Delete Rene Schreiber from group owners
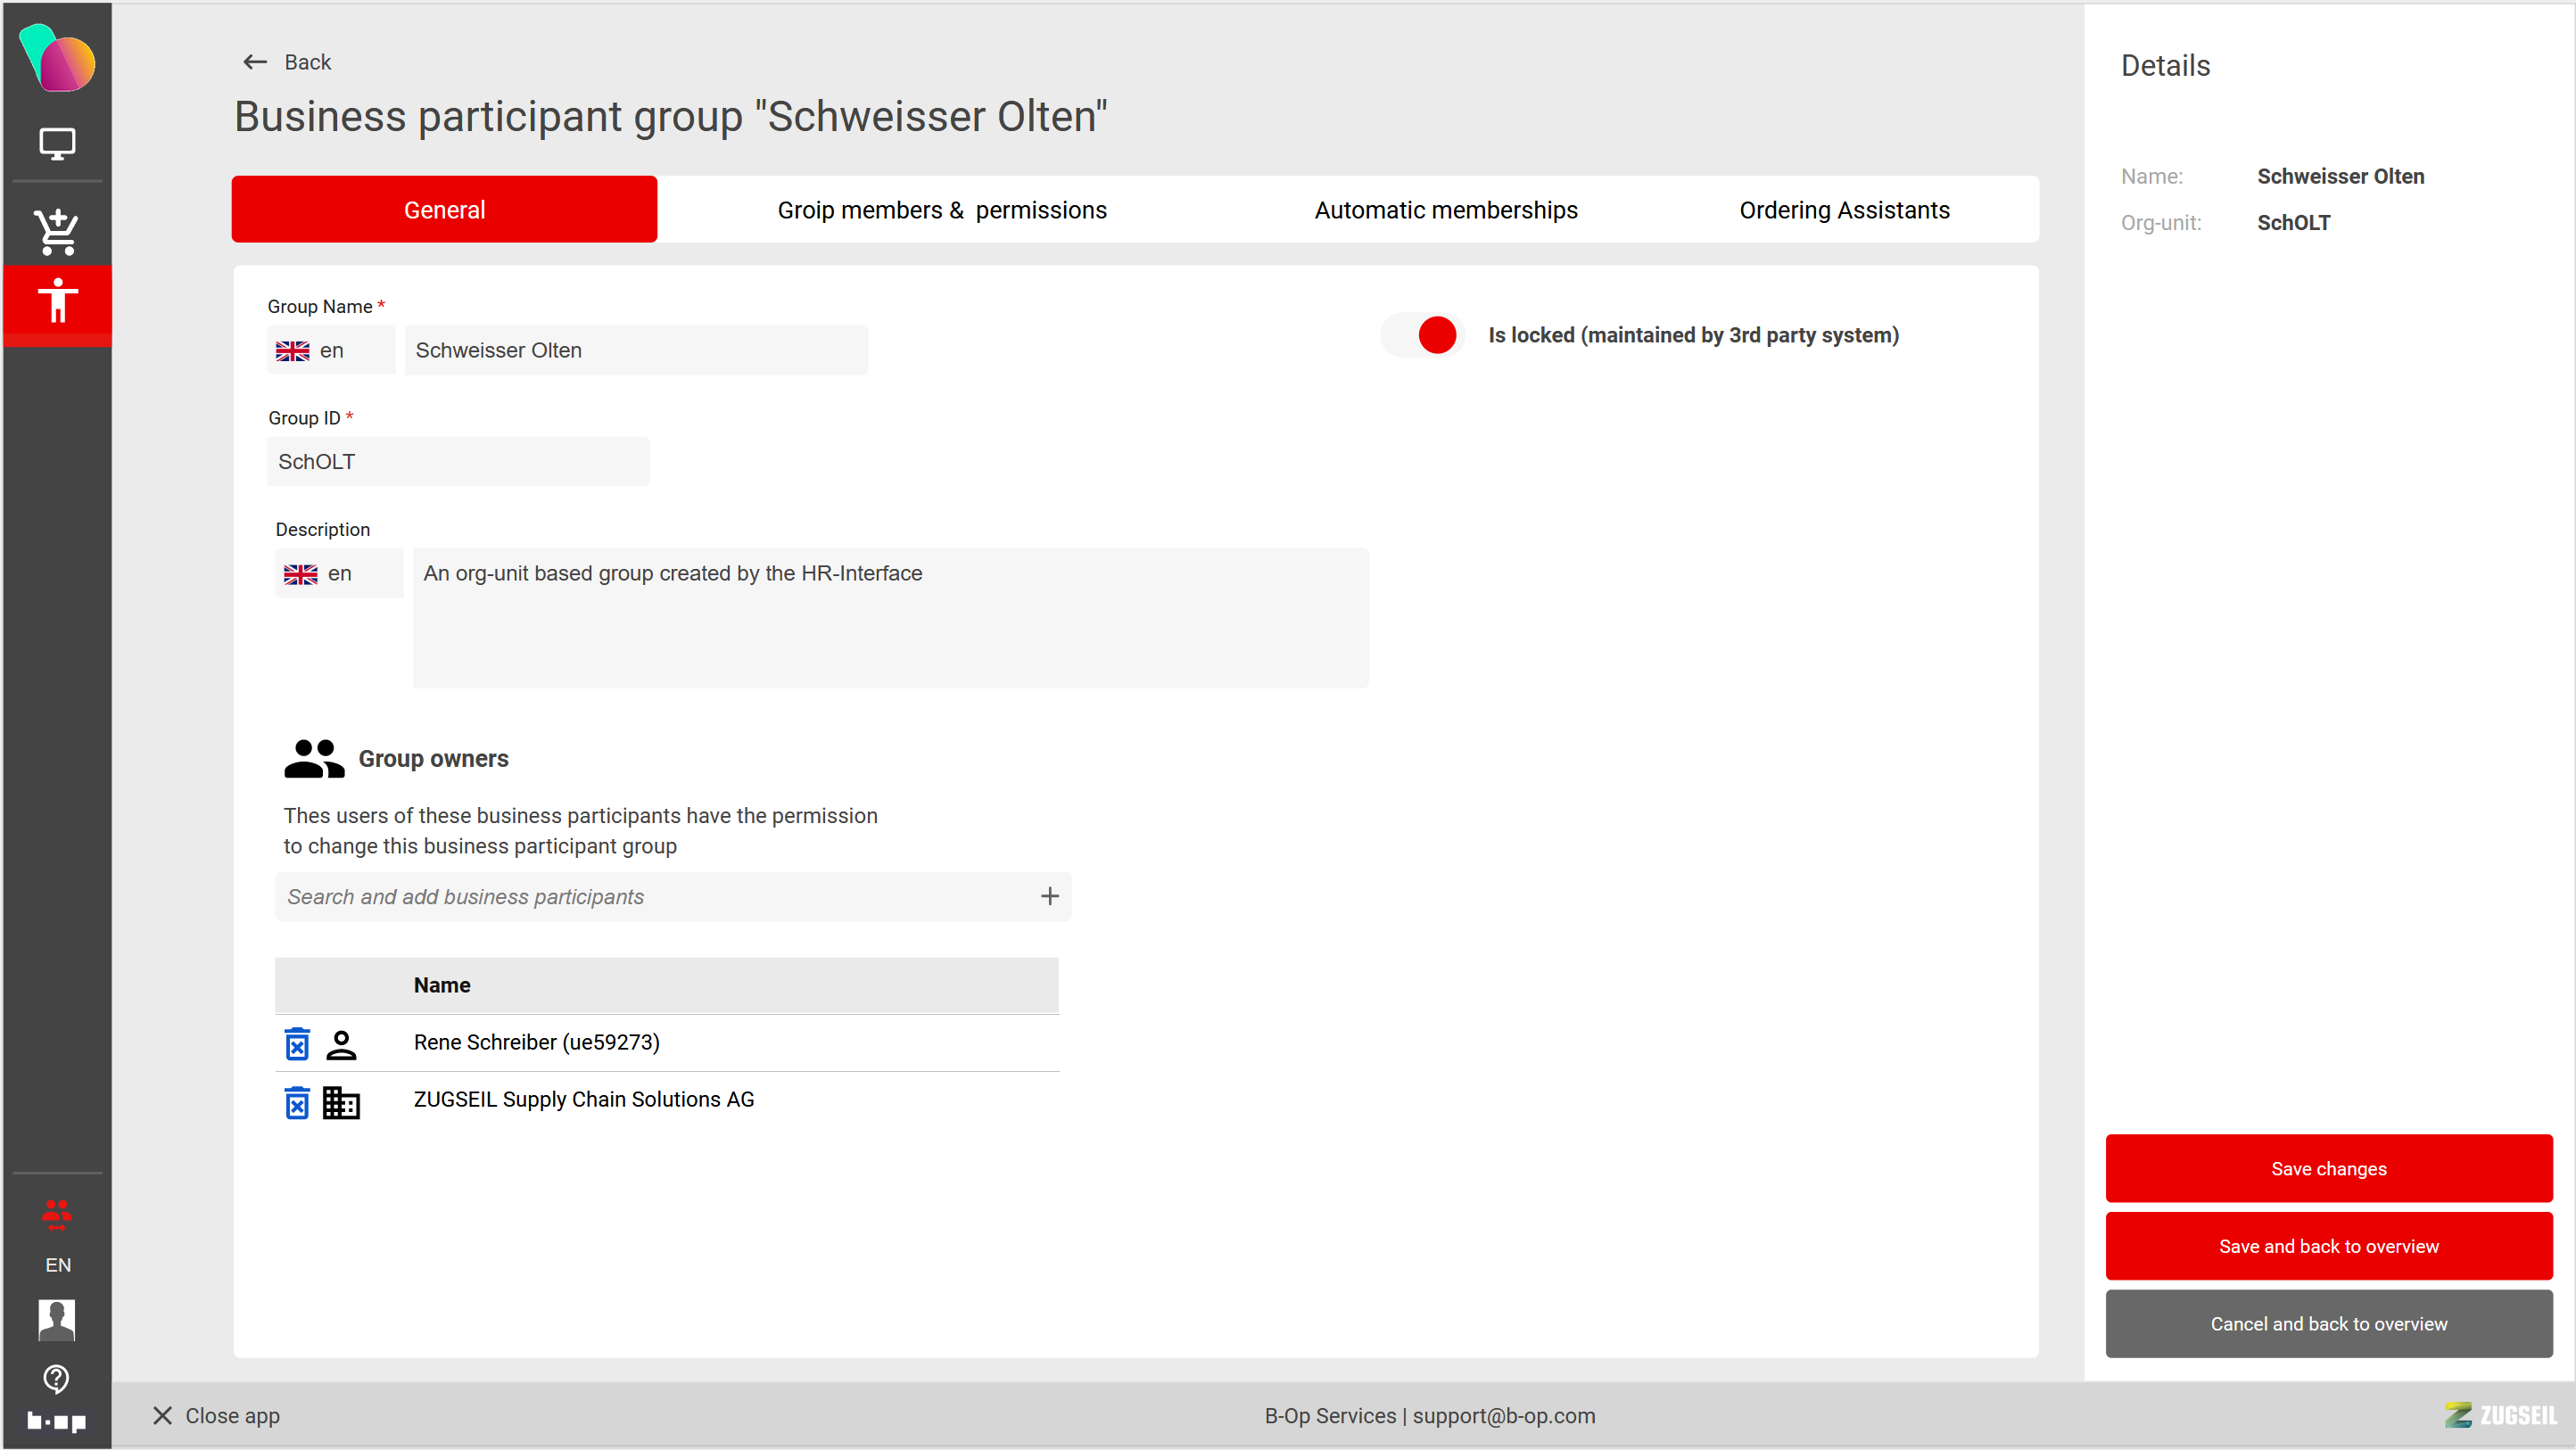The image size is (2576, 1450). [297, 1044]
